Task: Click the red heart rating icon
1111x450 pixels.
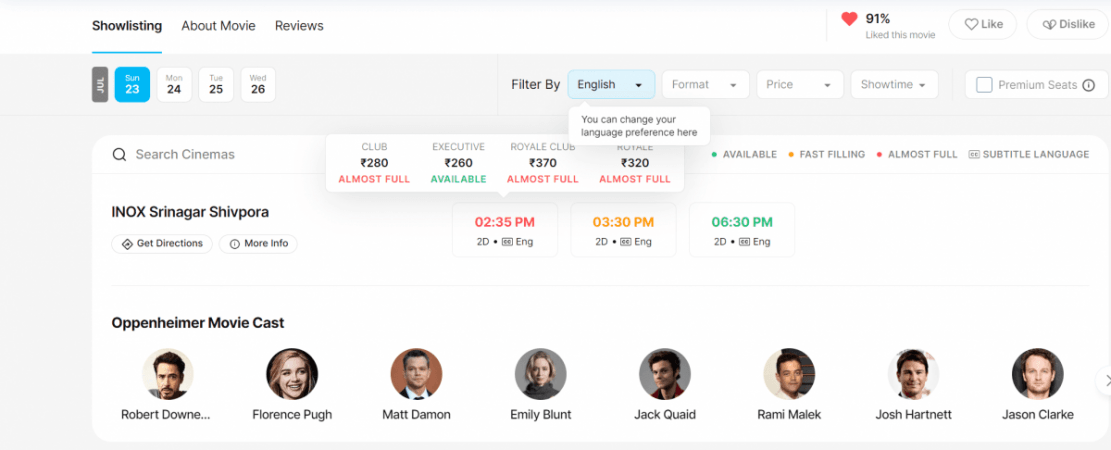Action: click(x=849, y=19)
